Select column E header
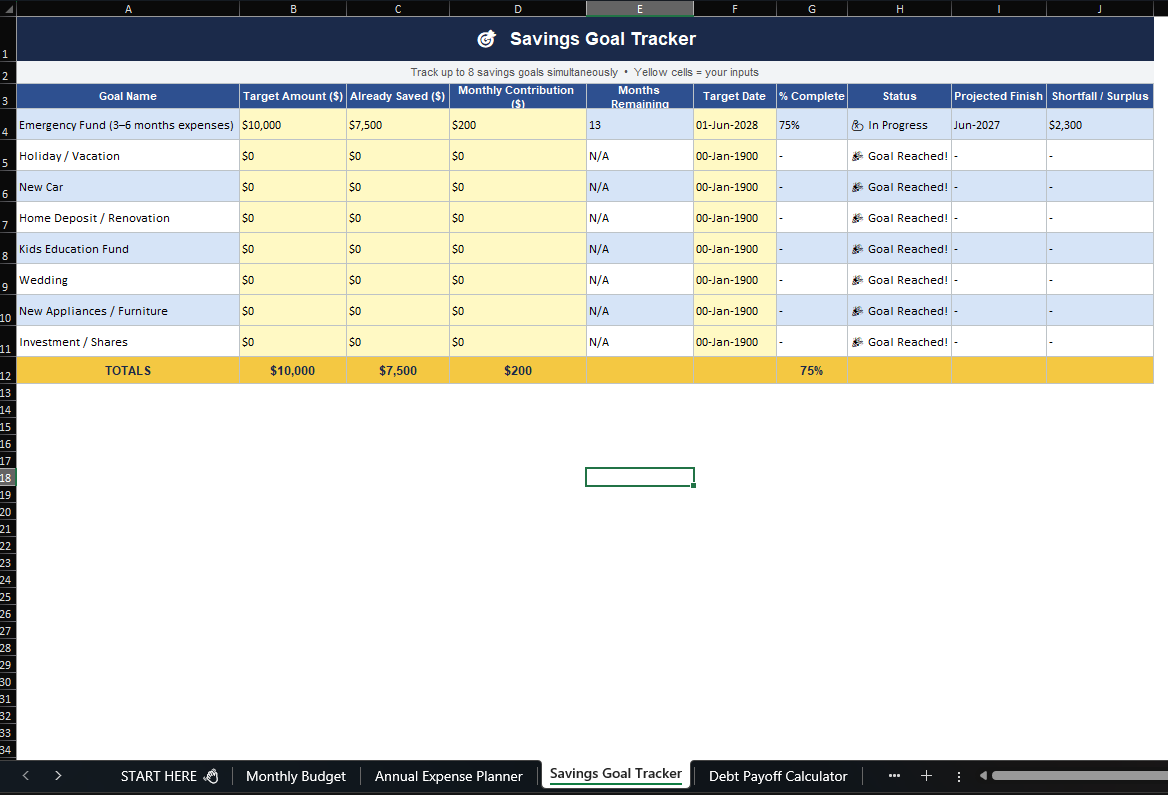1168x795 pixels. [639, 8]
